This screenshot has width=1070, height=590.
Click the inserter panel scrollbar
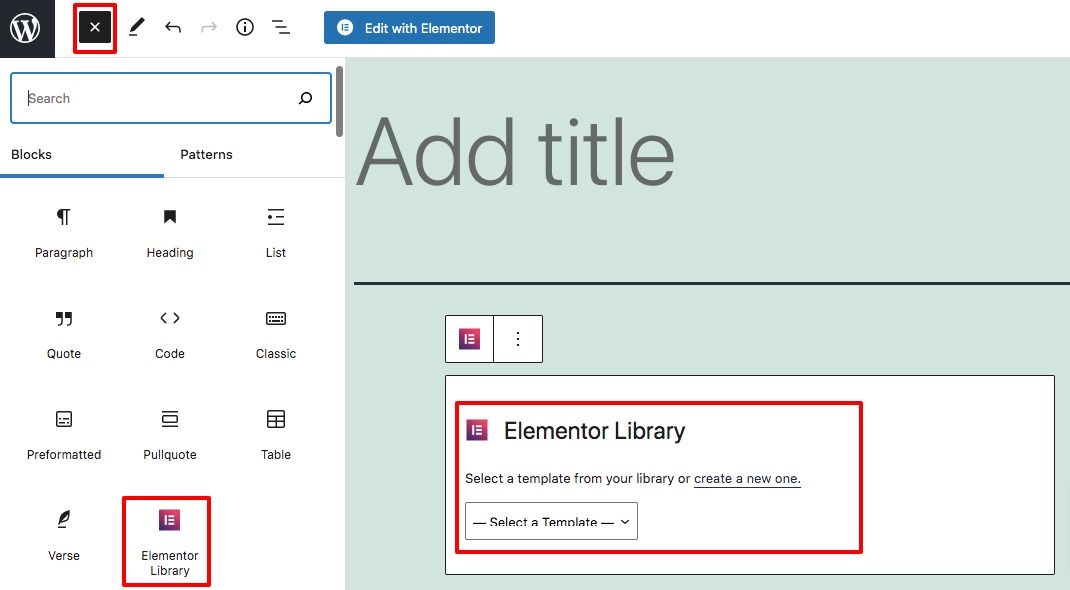339,102
